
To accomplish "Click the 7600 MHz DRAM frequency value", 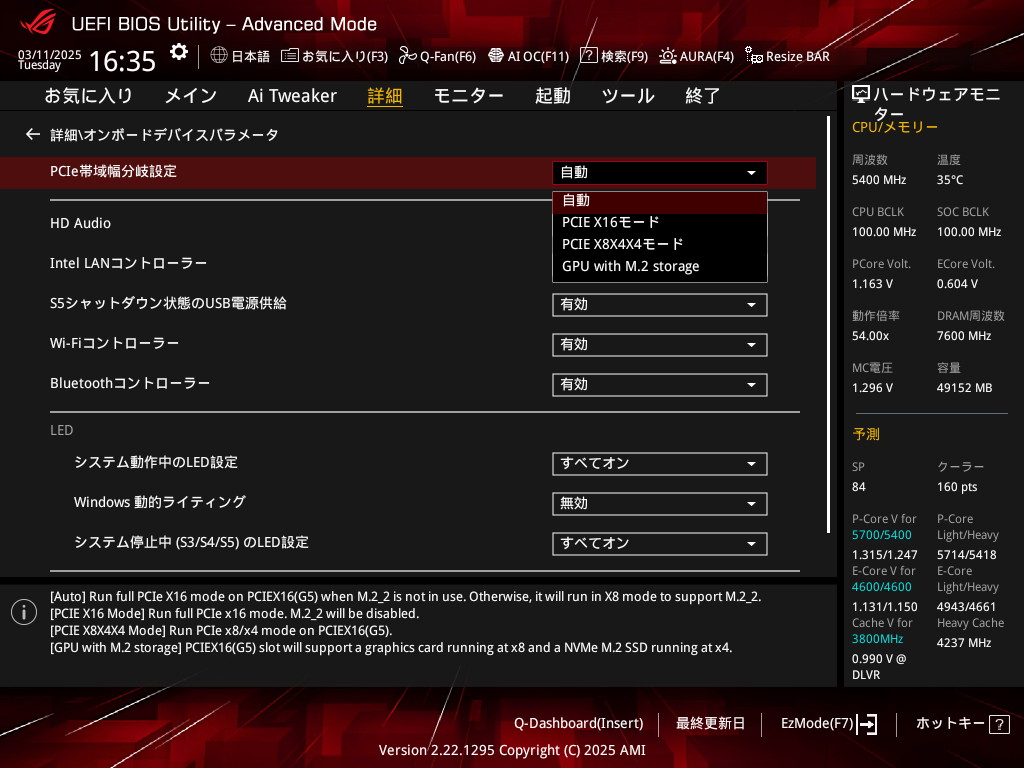I will pos(964,336).
